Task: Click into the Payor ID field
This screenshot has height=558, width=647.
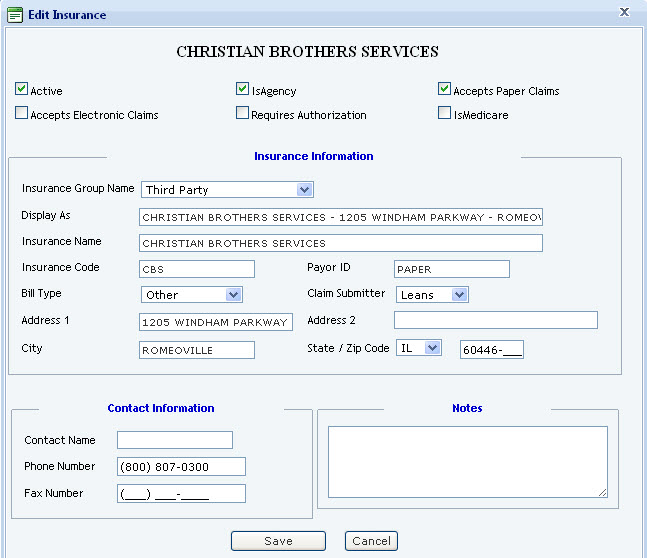Action: pos(452,269)
